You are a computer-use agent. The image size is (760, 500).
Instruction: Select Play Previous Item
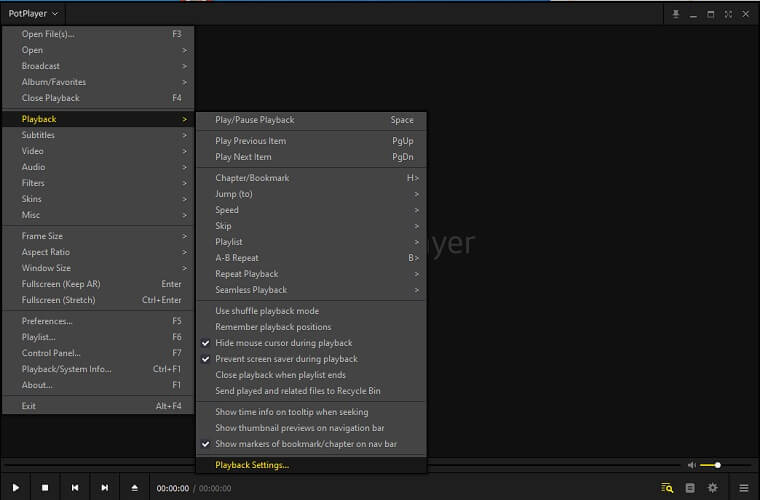point(311,141)
